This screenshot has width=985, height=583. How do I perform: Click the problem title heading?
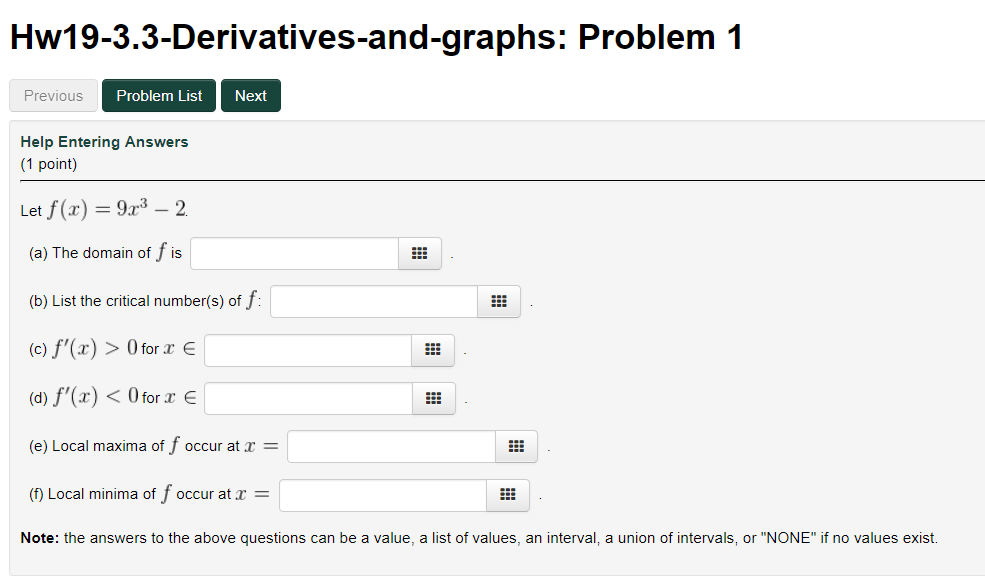[x=376, y=36]
